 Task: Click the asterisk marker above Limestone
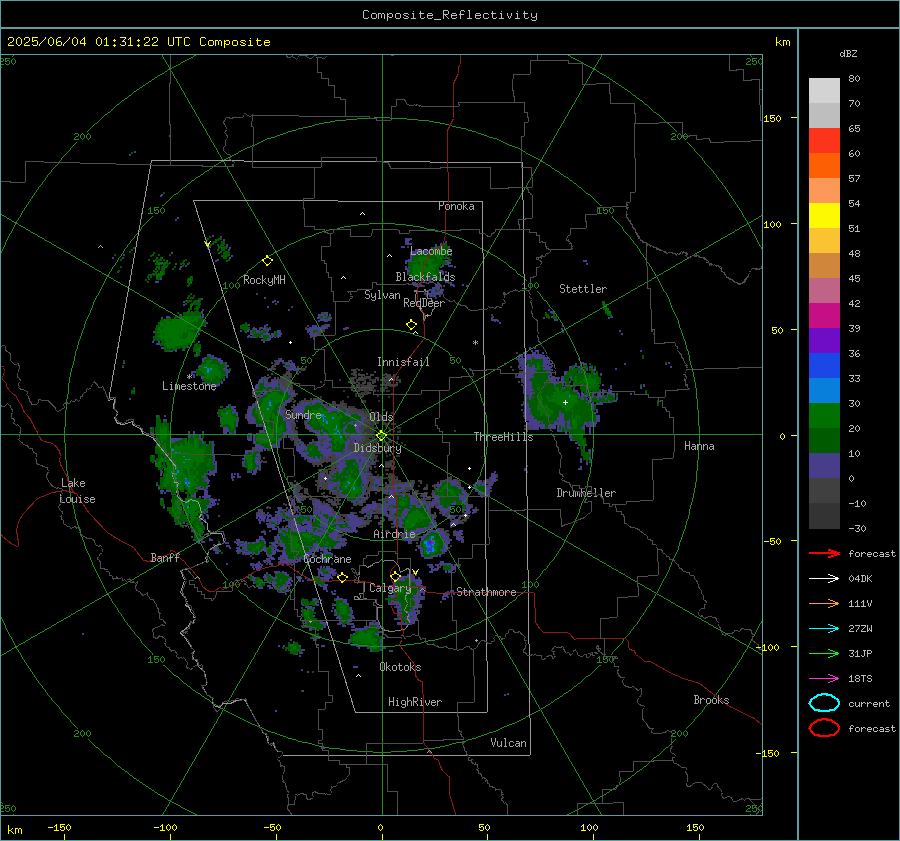[190, 377]
